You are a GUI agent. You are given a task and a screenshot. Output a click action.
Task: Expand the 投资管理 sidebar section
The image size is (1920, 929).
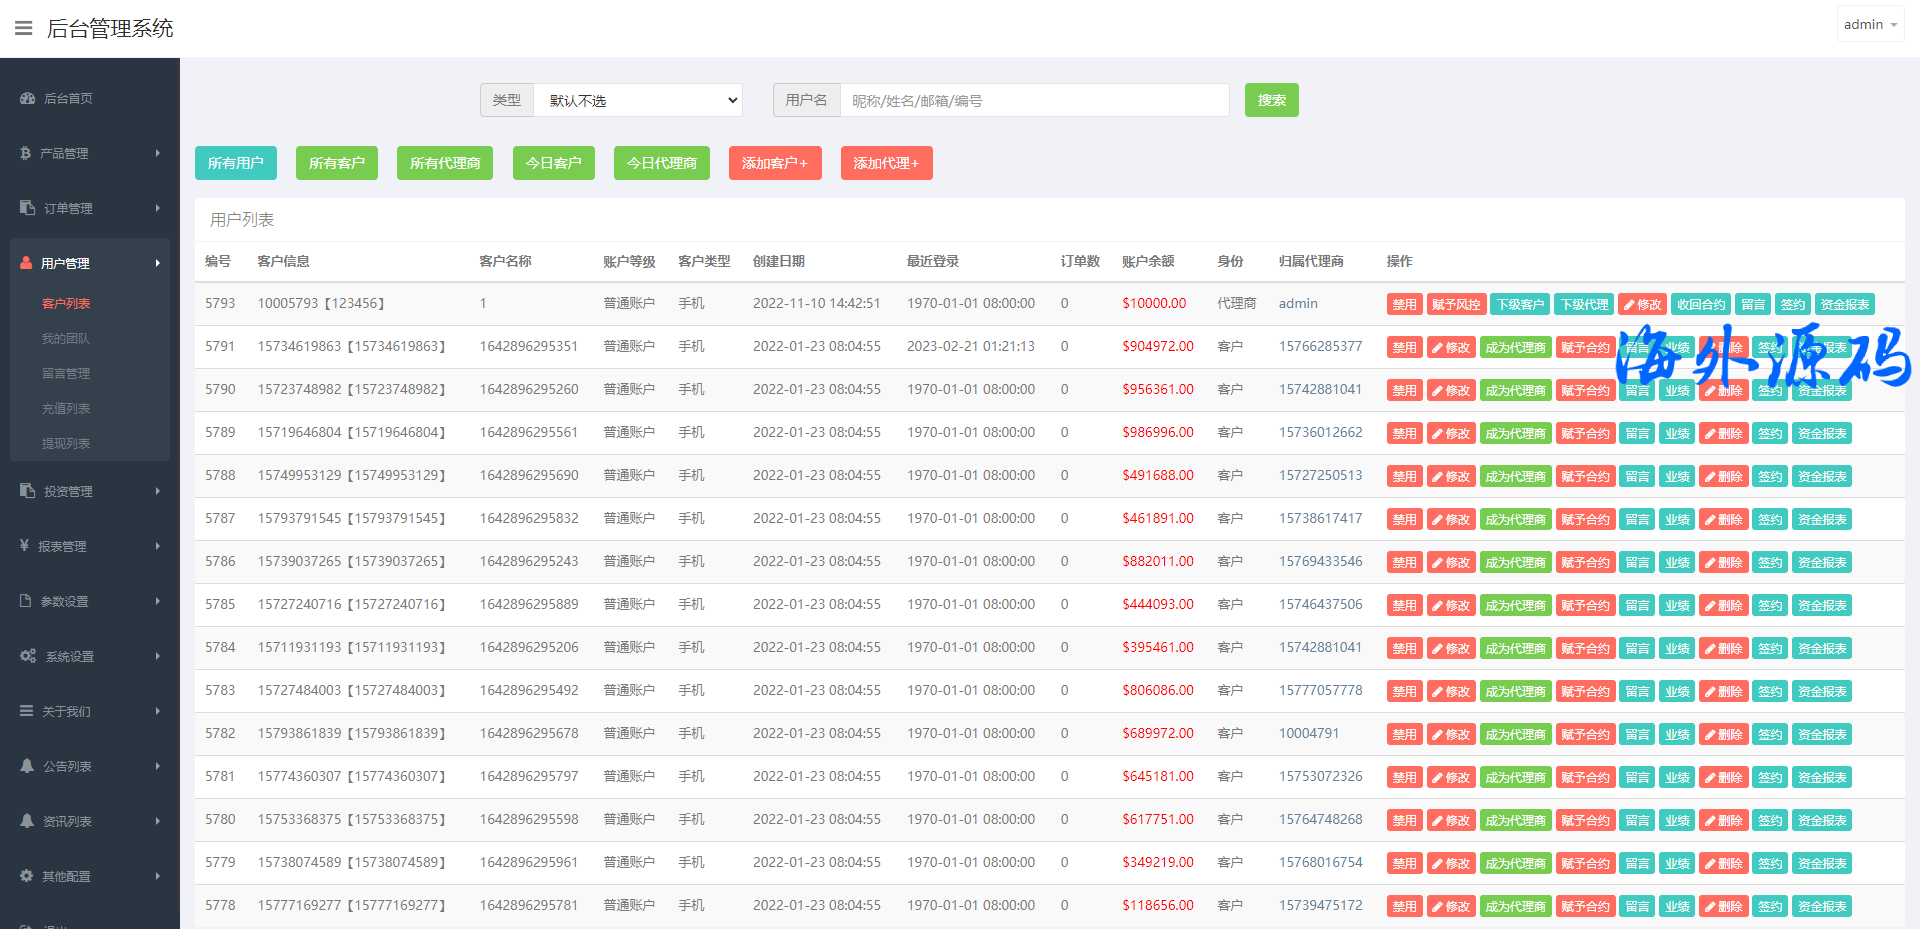click(x=90, y=491)
